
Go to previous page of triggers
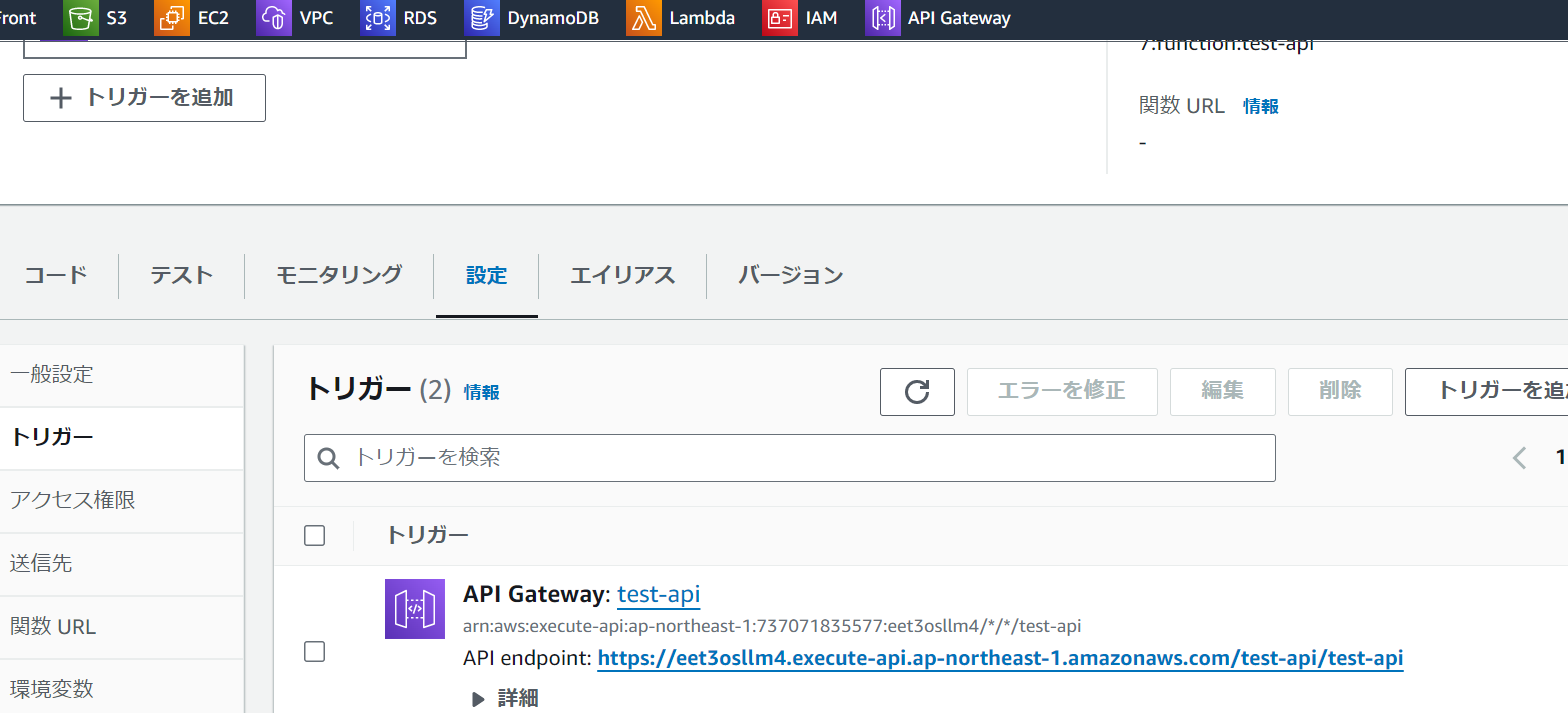tap(1520, 458)
